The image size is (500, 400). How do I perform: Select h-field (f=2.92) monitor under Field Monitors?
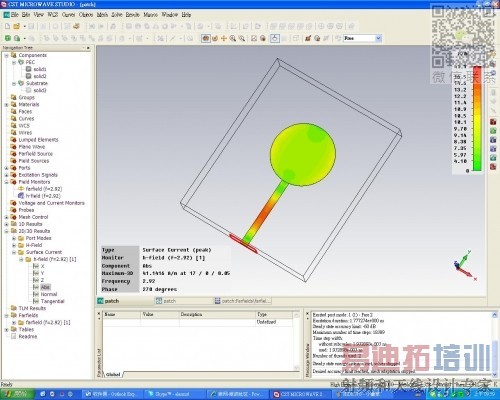coord(43,196)
